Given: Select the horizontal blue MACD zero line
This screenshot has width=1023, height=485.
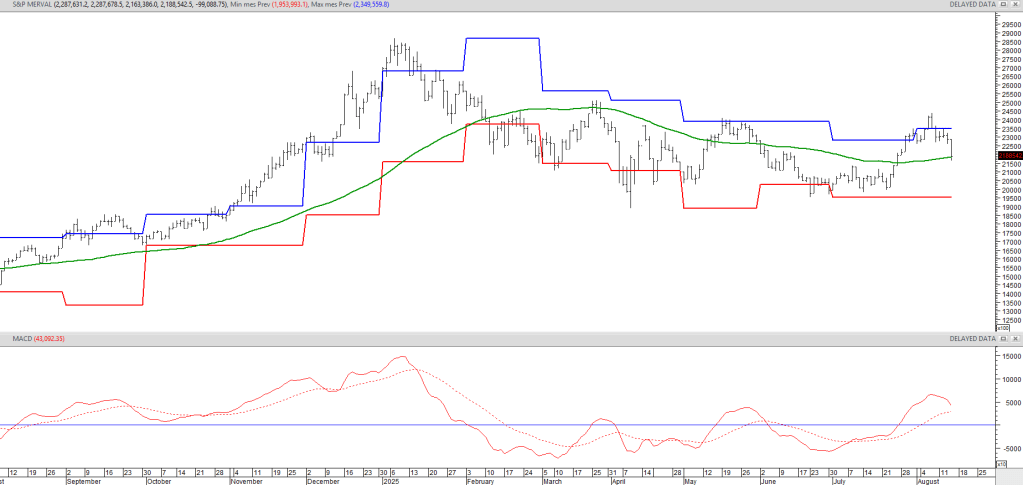Looking at the screenshot, I should (500, 425).
